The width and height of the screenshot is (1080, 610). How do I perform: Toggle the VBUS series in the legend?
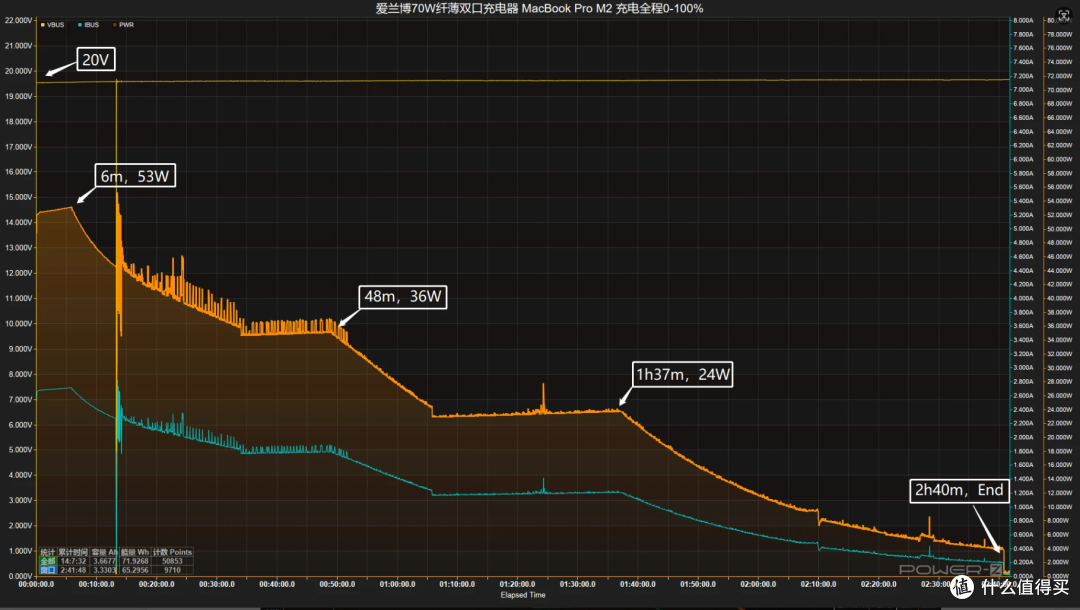[x=52, y=25]
